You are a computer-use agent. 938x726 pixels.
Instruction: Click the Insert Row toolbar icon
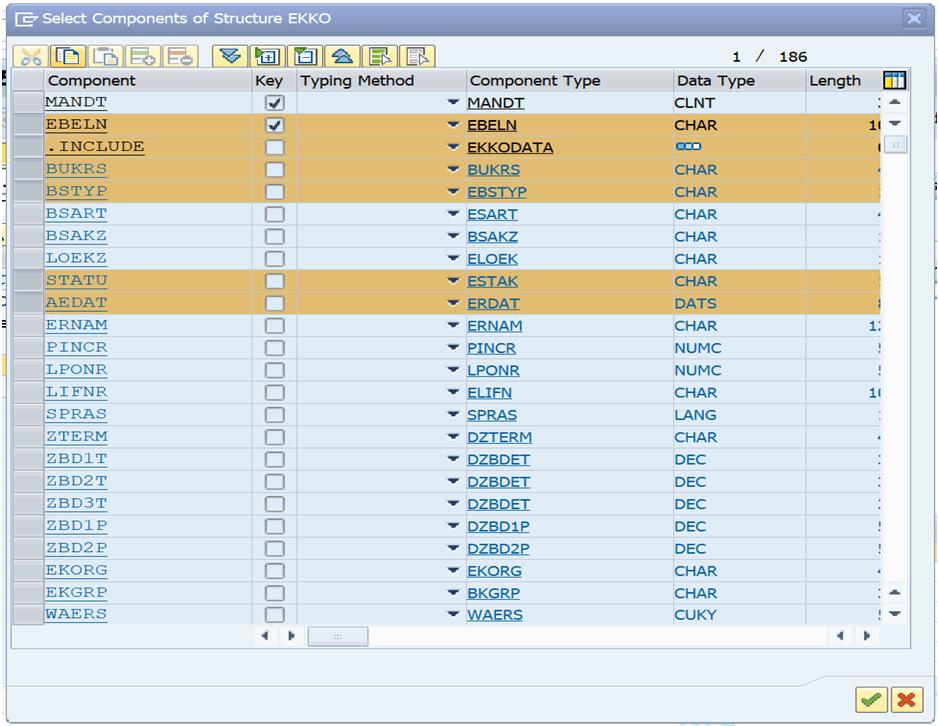[x=142, y=57]
